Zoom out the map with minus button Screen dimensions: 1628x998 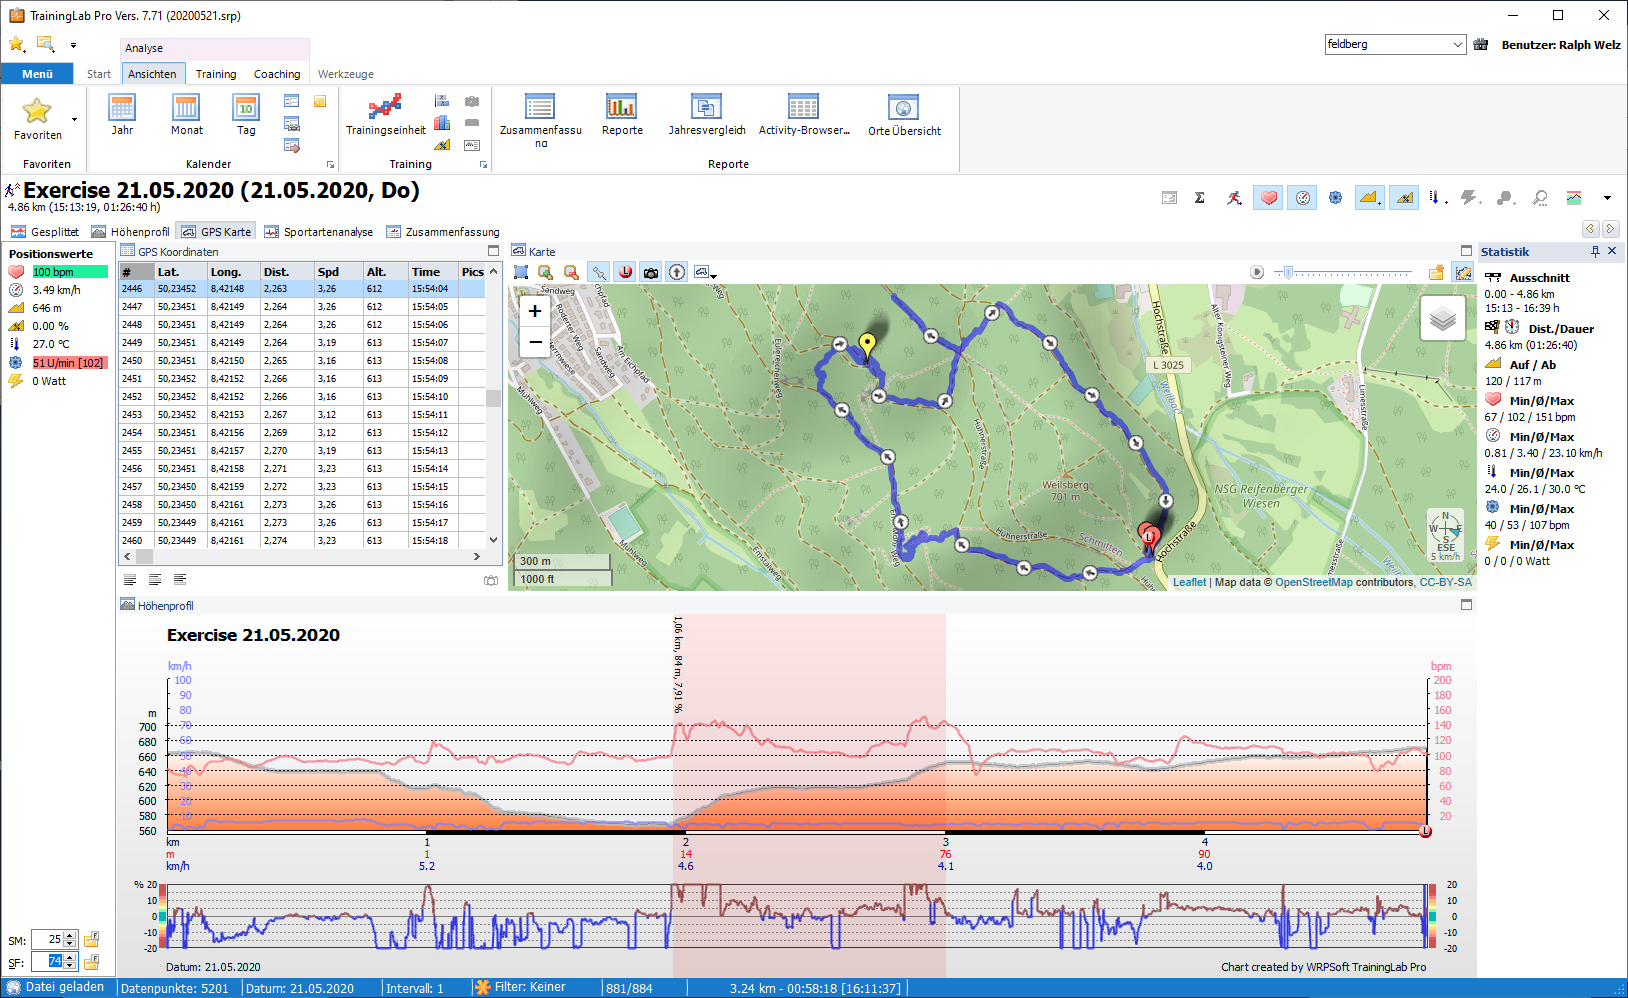[x=535, y=342]
